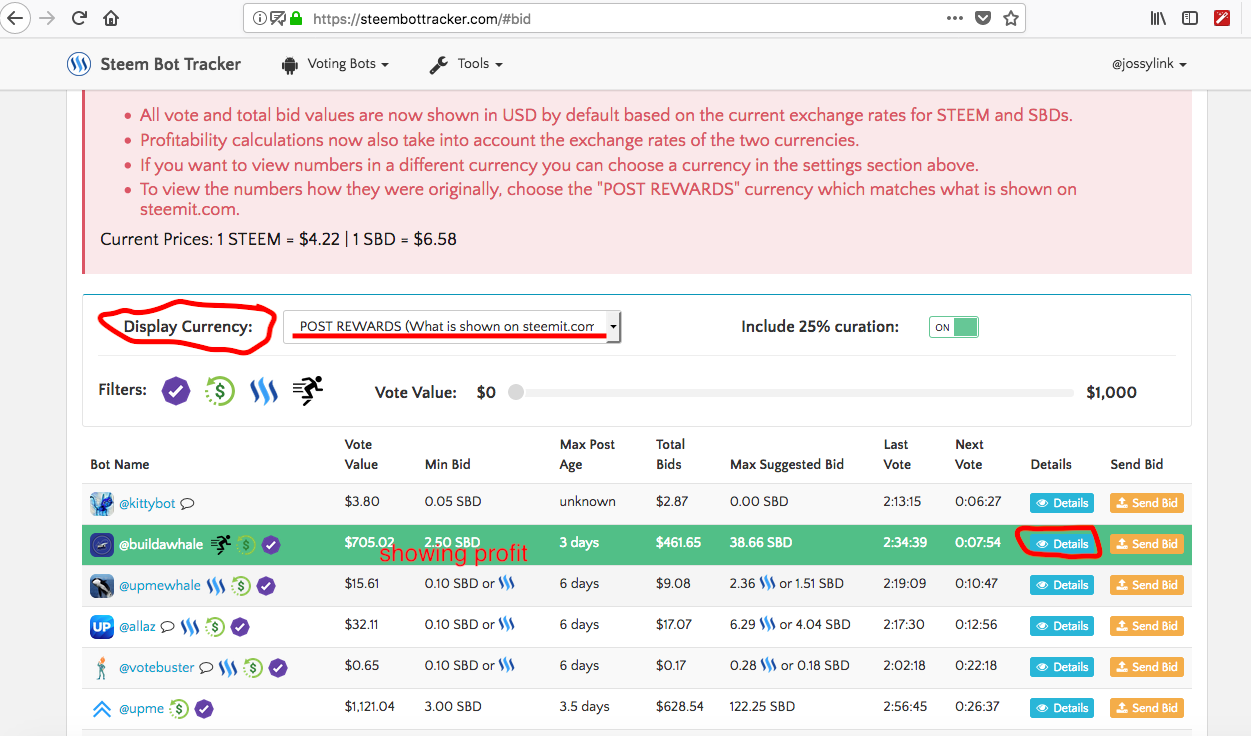Click the Total Bids column header

670,454
